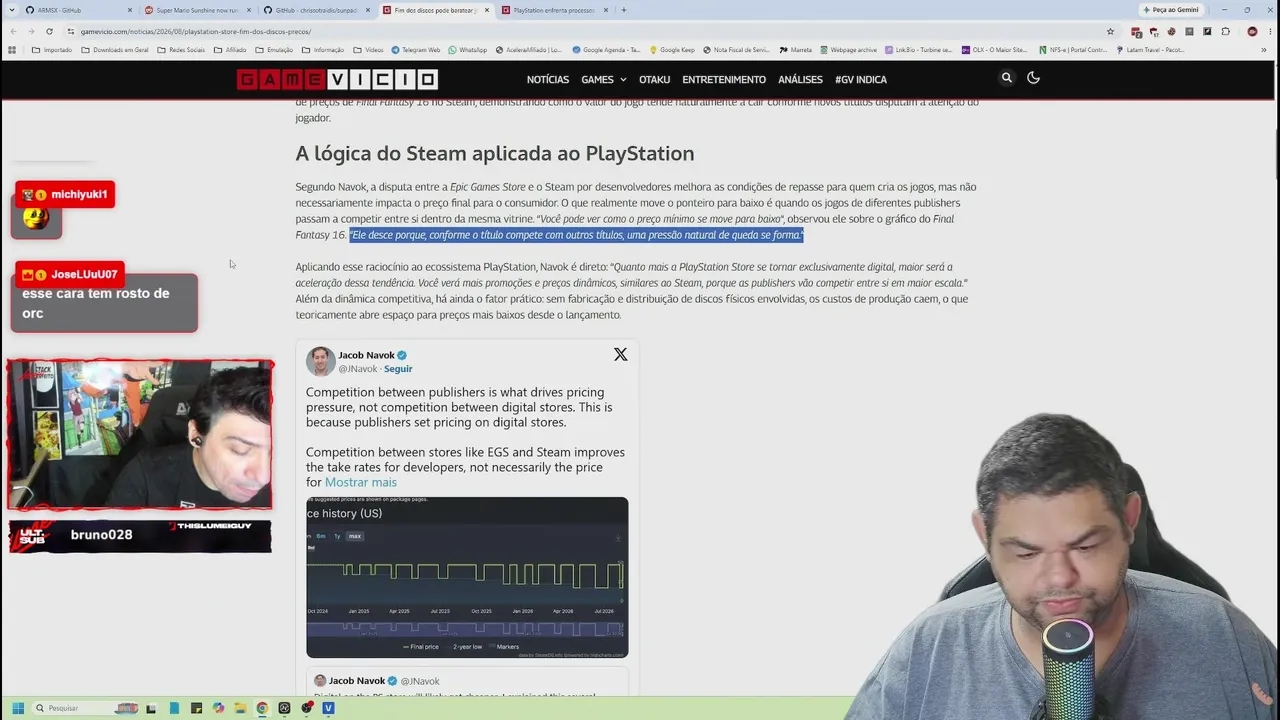
Task: Open Downloads em Geral bookmarks folder
Action: 115,49
